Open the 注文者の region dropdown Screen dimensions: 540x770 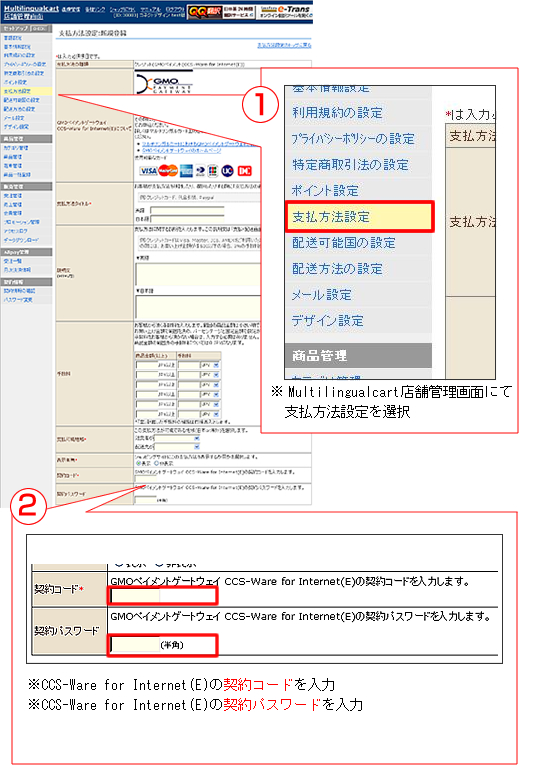click(177, 439)
